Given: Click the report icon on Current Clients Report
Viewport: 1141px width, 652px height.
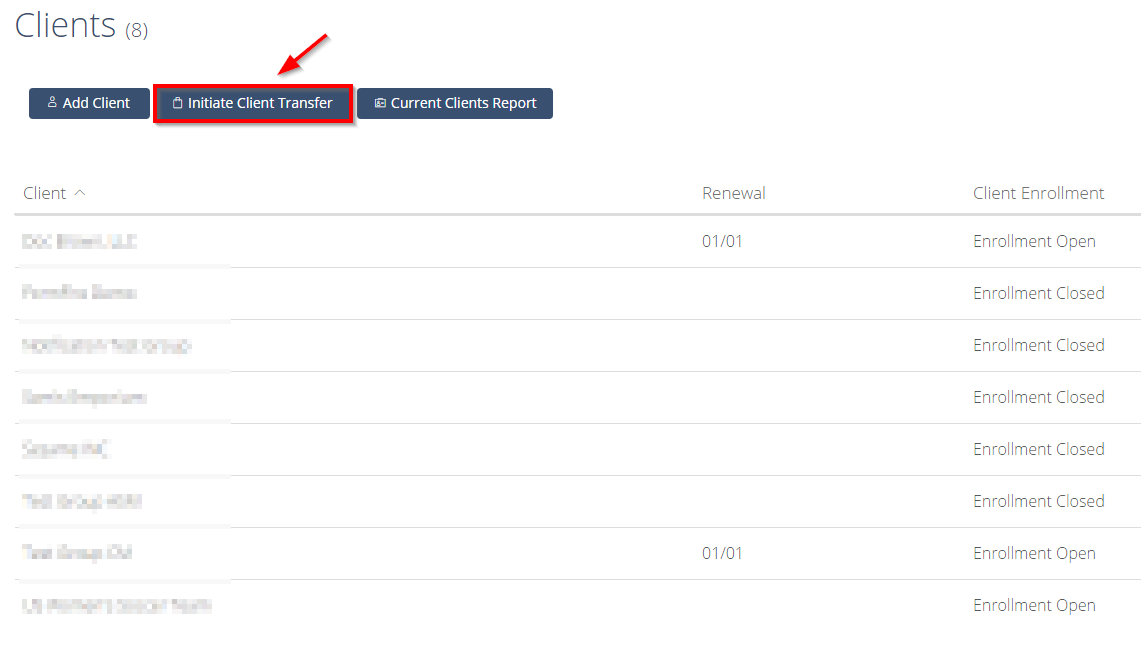Looking at the screenshot, I should tap(380, 103).
